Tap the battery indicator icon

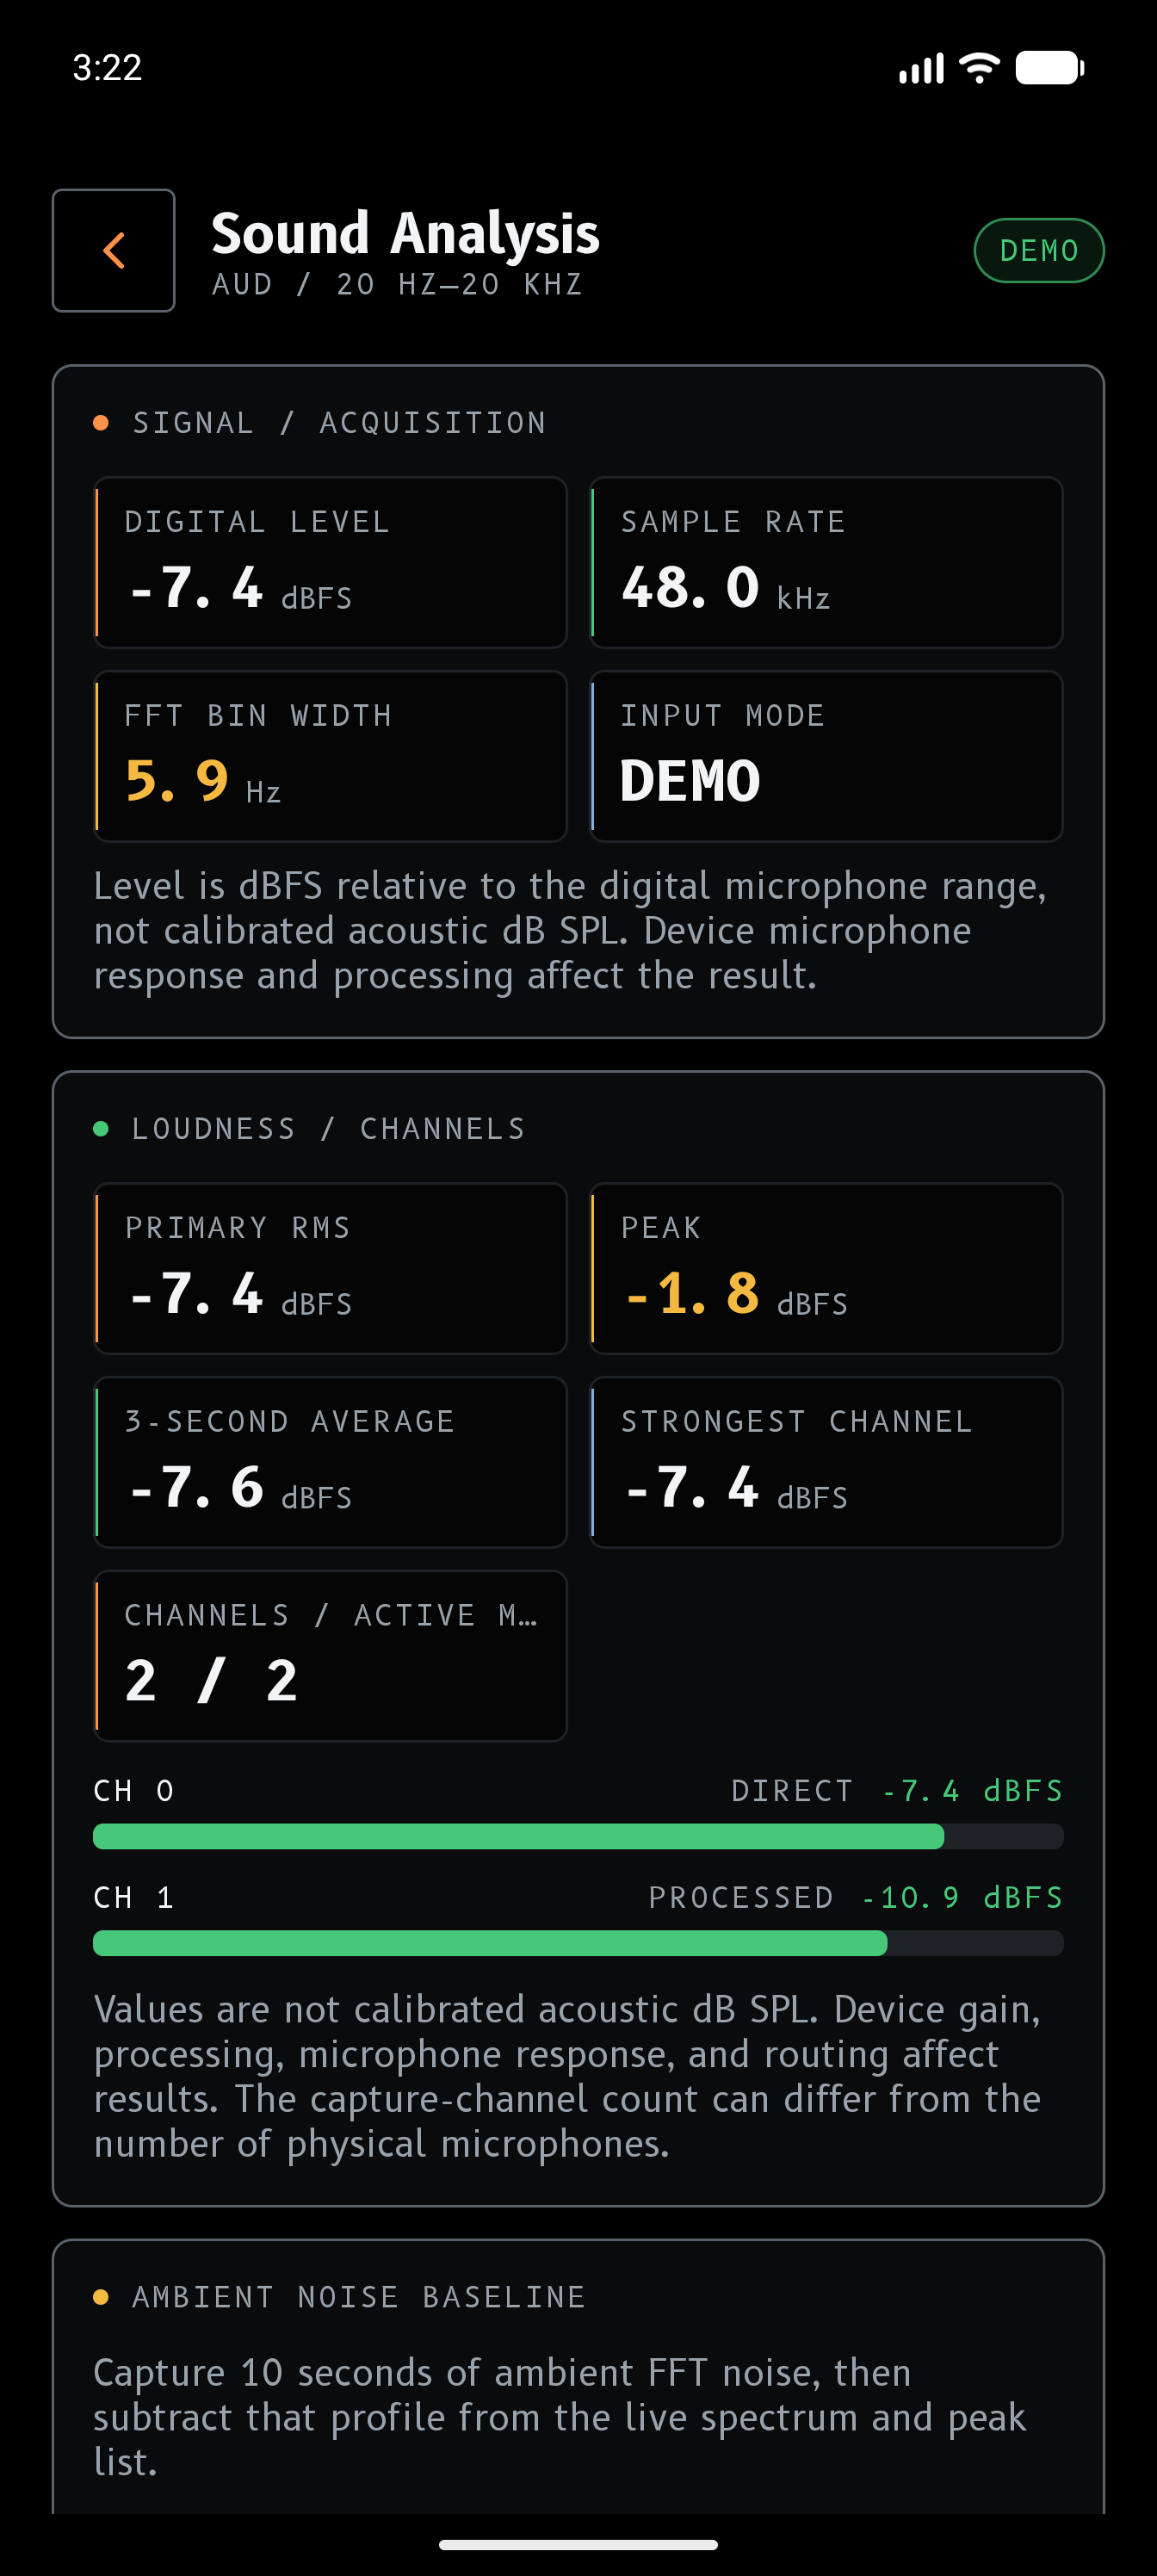click(1050, 68)
